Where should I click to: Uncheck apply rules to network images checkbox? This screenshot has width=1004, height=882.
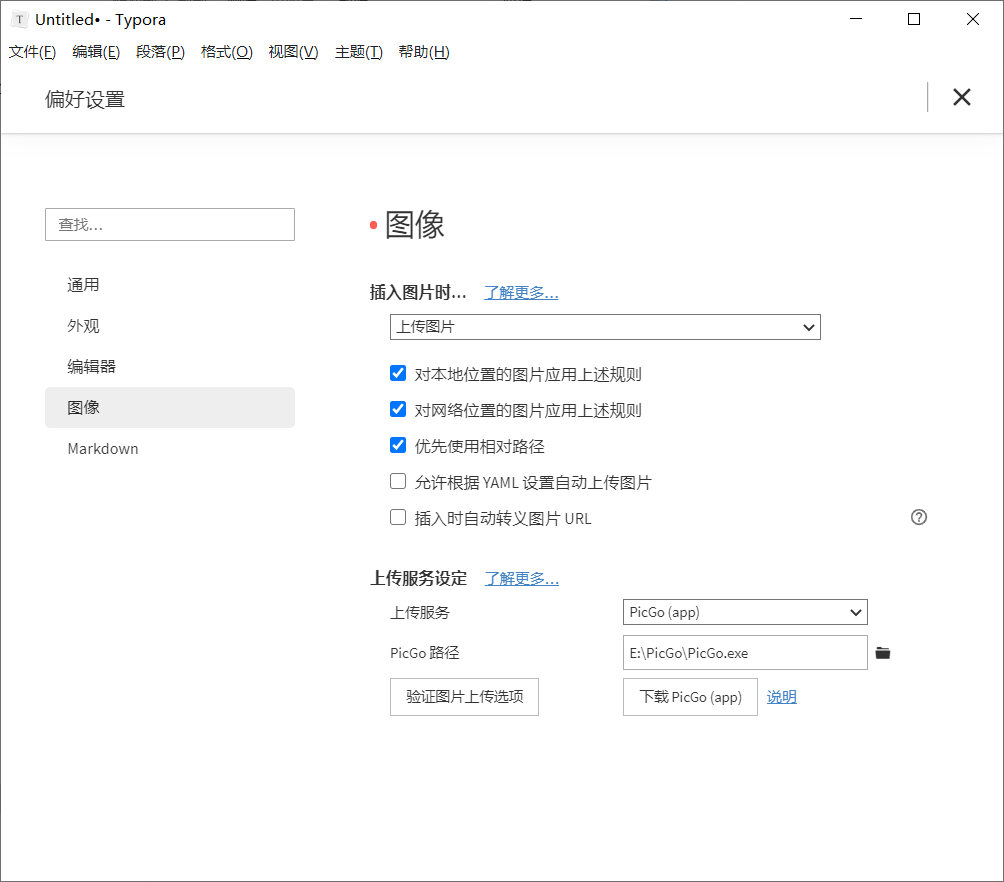[x=398, y=409]
